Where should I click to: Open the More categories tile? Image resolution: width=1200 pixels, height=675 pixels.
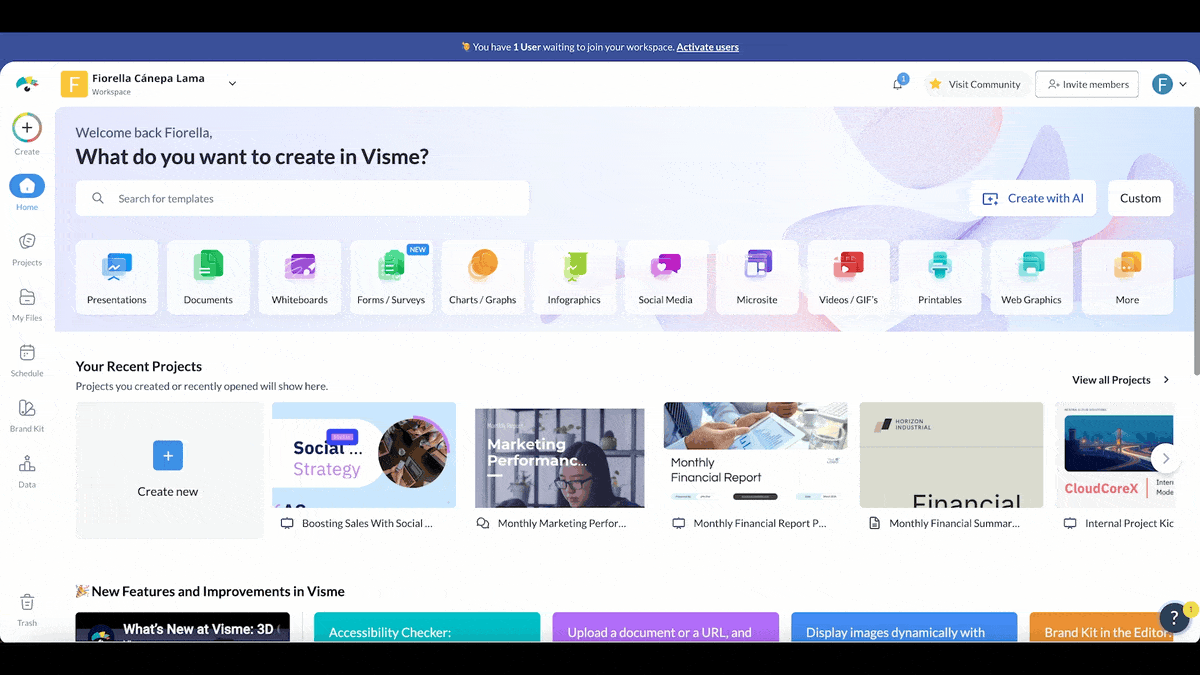coord(1127,277)
